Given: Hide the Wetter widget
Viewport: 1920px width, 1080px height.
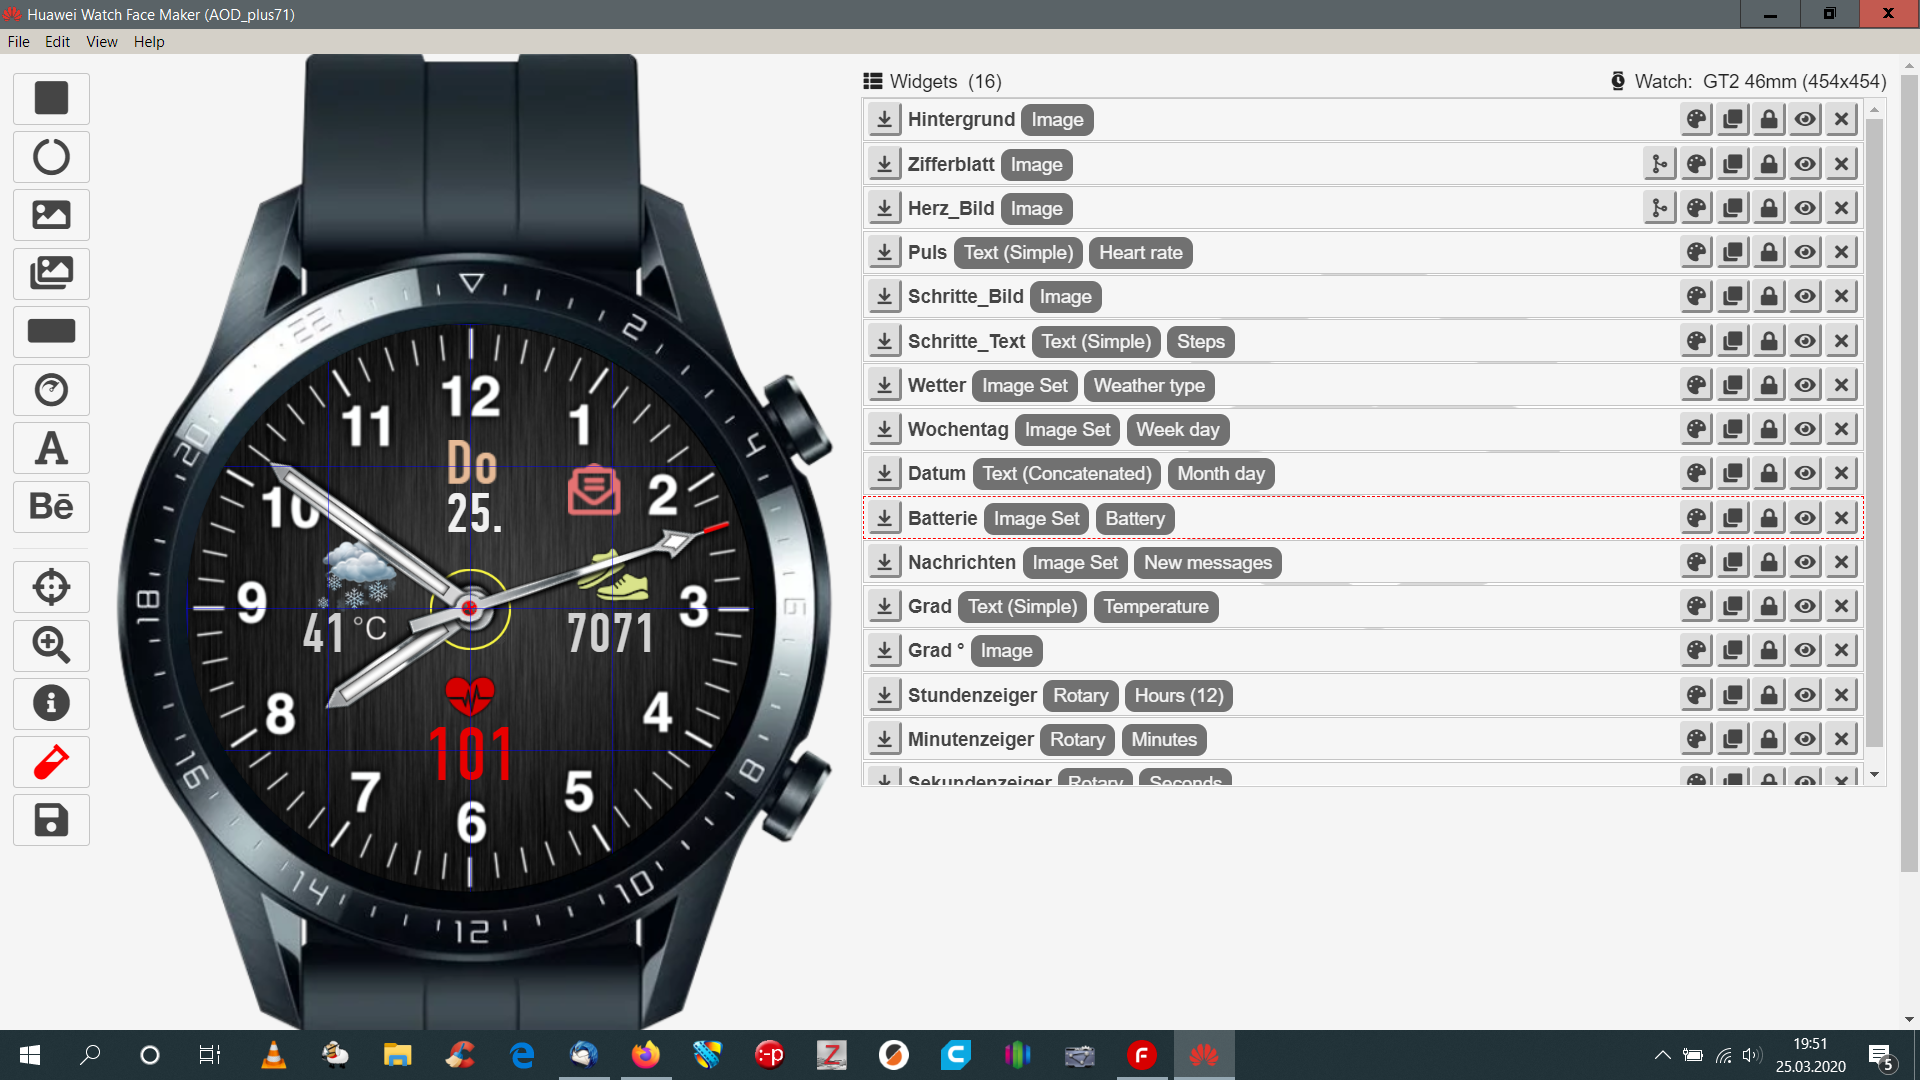Looking at the screenshot, I should click(1805, 385).
